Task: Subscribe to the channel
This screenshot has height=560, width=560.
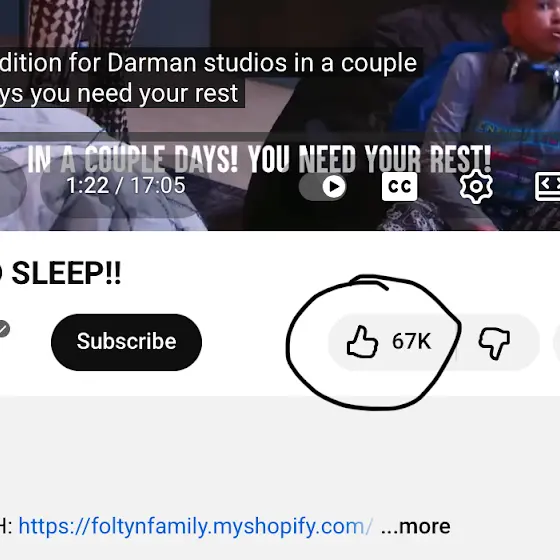Action: (x=126, y=342)
